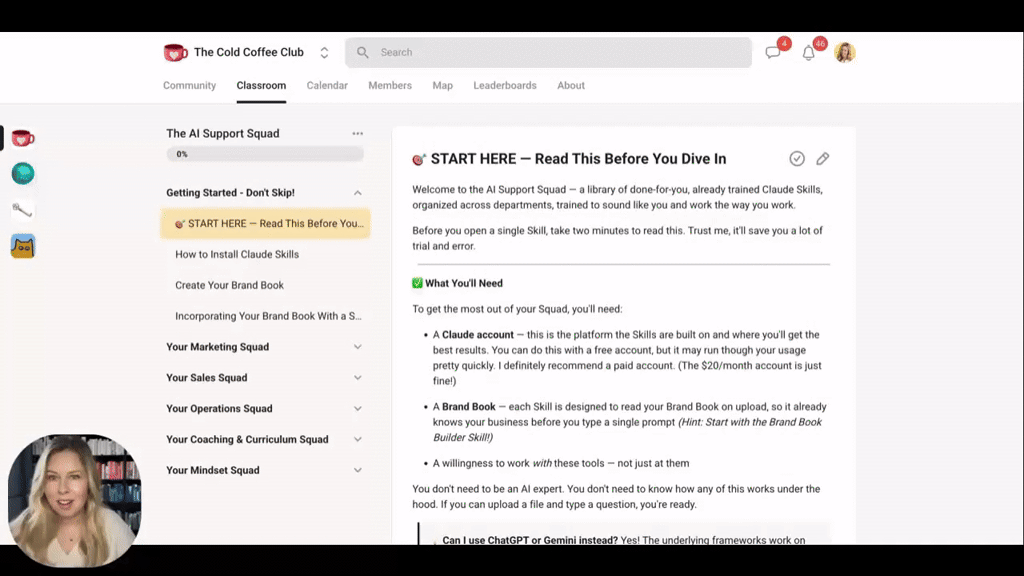The image size is (1024, 576).
Task: Expand Your Operations Squad section
Action: [x=264, y=408]
